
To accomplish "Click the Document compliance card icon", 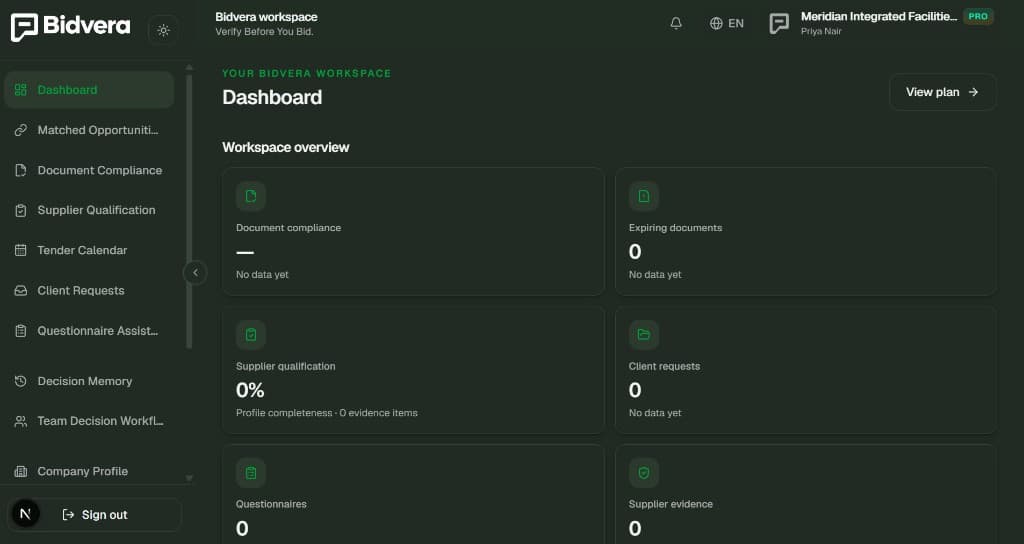I will coord(251,196).
